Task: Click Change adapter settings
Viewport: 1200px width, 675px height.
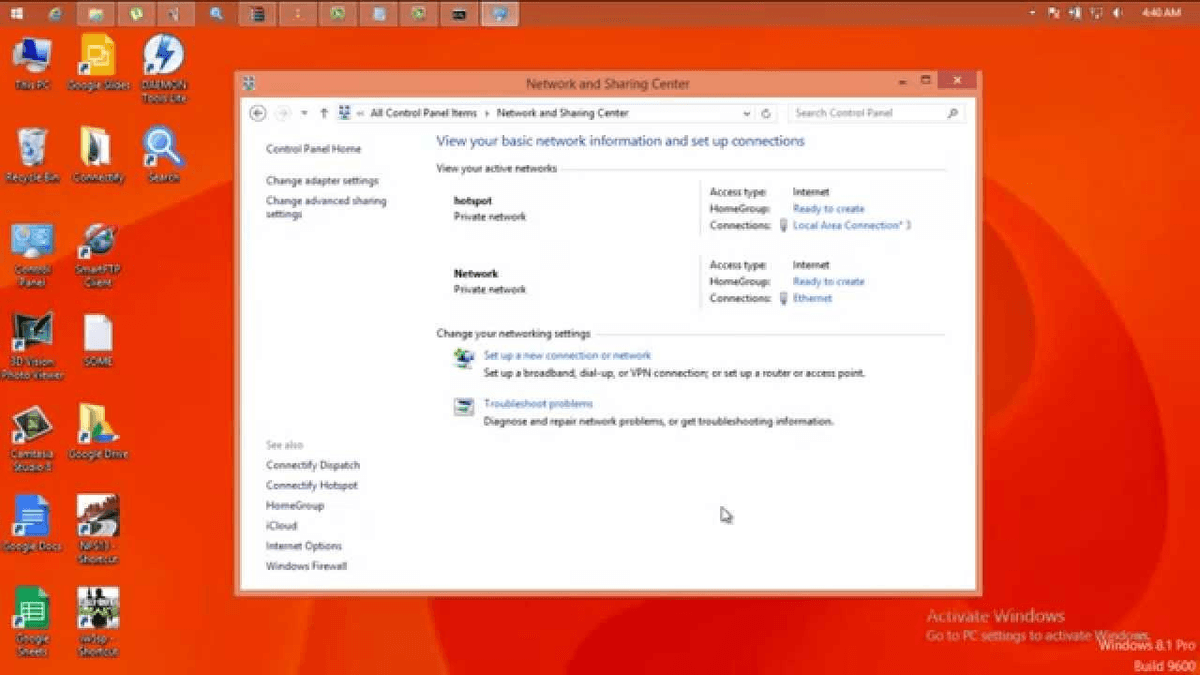Action: point(322,181)
